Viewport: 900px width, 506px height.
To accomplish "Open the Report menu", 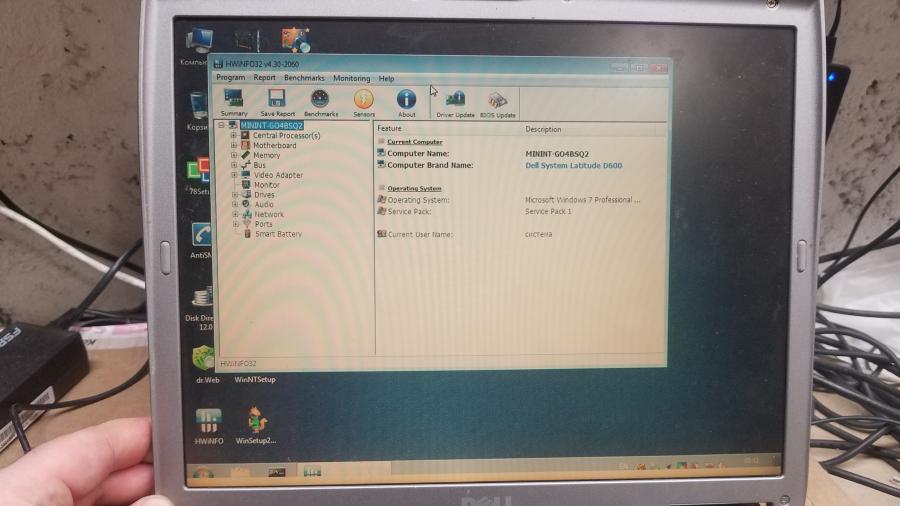I will pyautogui.click(x=264, y=77).
